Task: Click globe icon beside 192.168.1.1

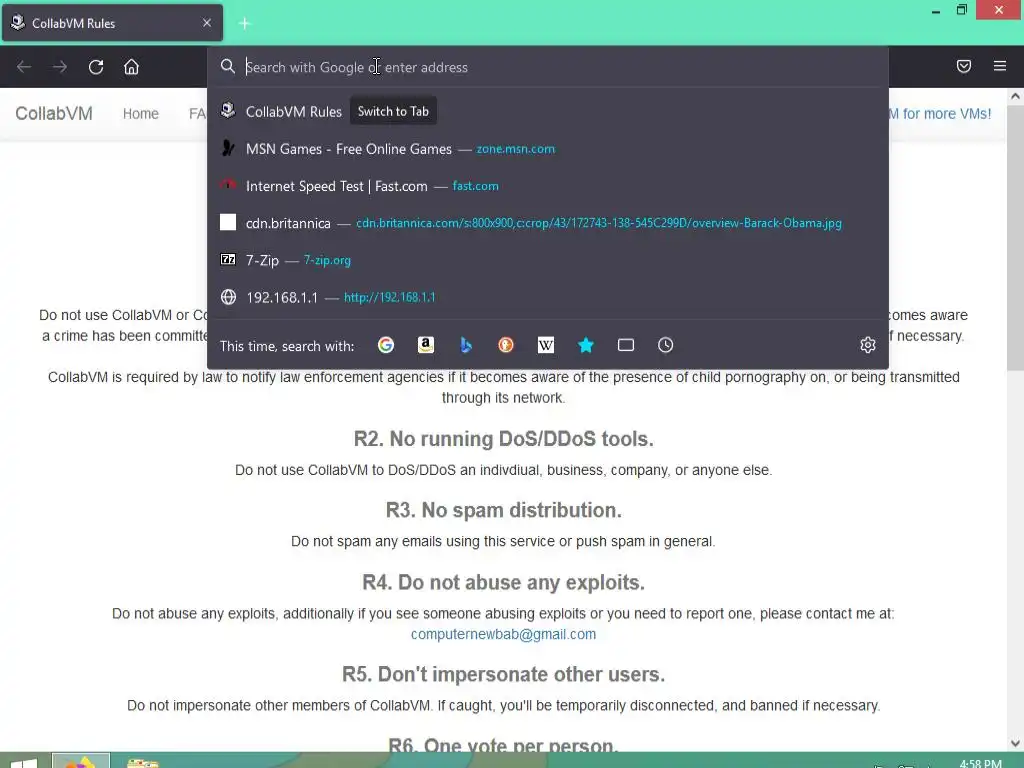Action: pyautogui.click(x=228, y=297)
